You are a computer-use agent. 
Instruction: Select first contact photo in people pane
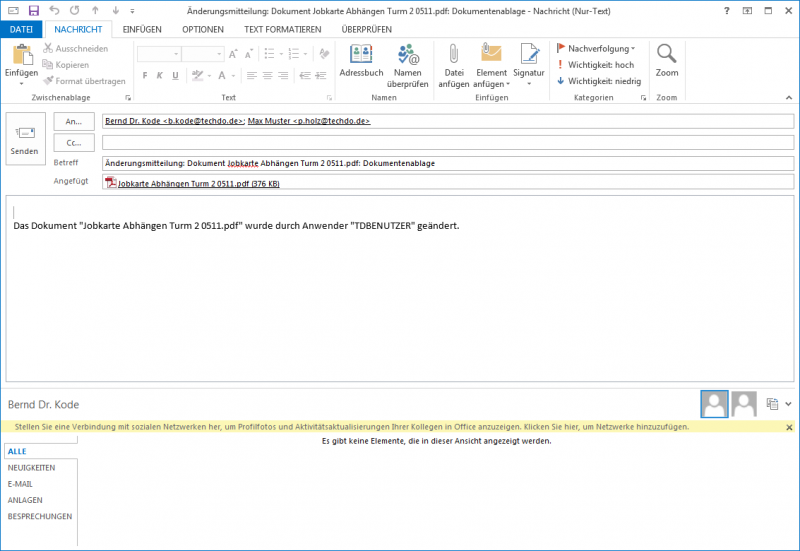(x=714, y=404)
